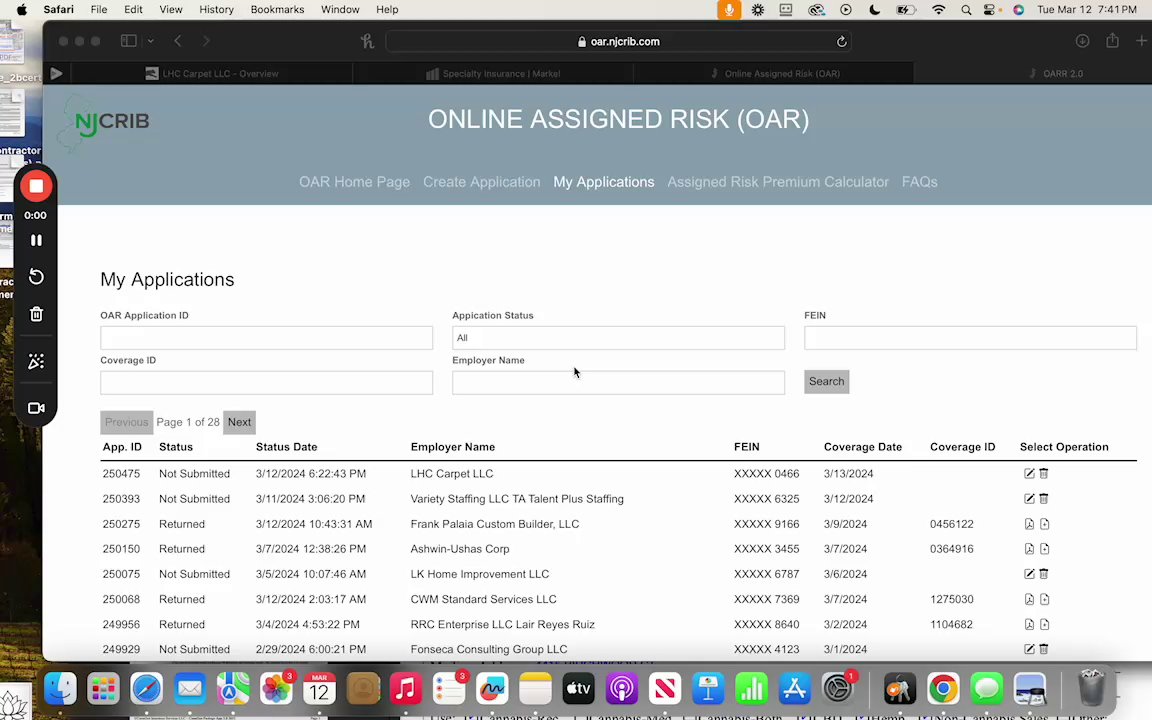
Task: Reload the page in Safari address bar
Action: point(841,42)
